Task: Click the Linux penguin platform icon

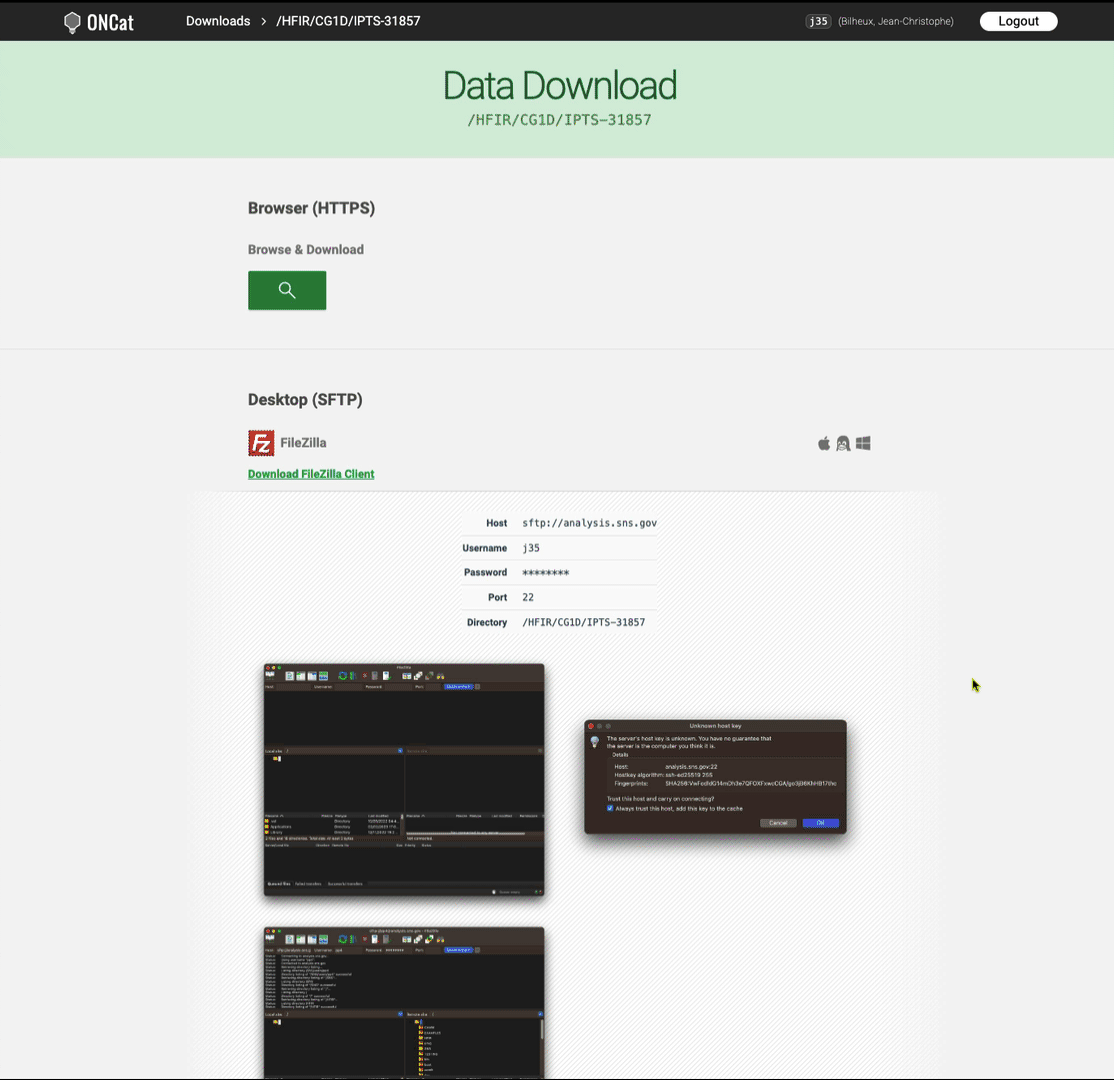Action: click(x=843, y=443)
